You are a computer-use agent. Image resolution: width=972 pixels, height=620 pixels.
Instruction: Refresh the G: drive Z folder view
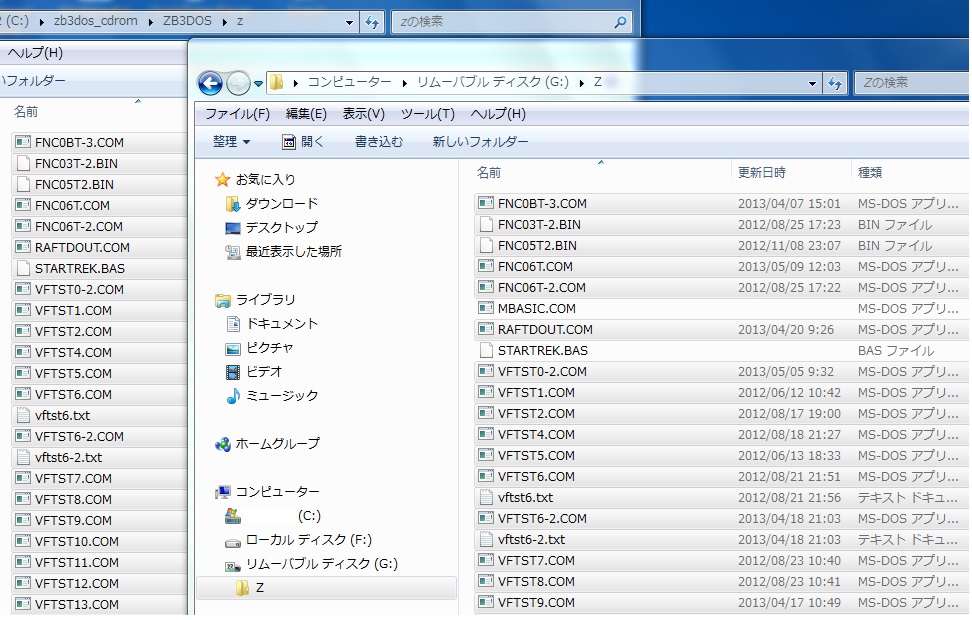pyautogui.click(x=835, y=82)
